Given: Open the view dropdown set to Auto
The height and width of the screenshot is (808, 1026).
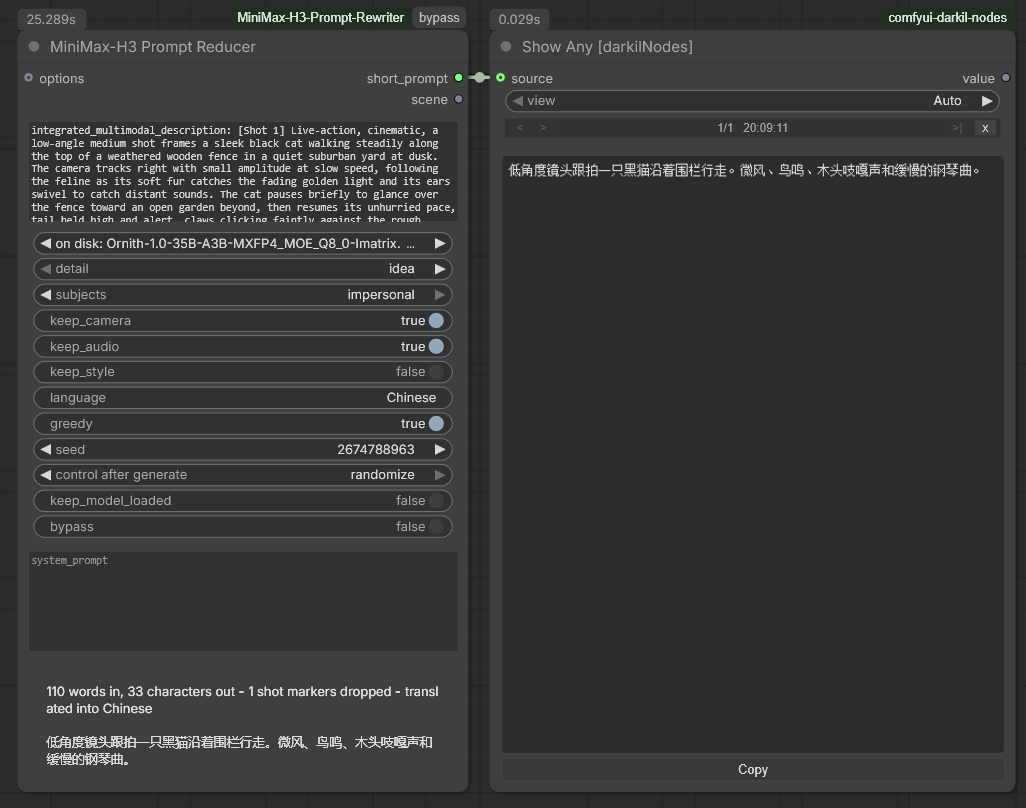Looking at the screenshot, I should click(752, 101).
